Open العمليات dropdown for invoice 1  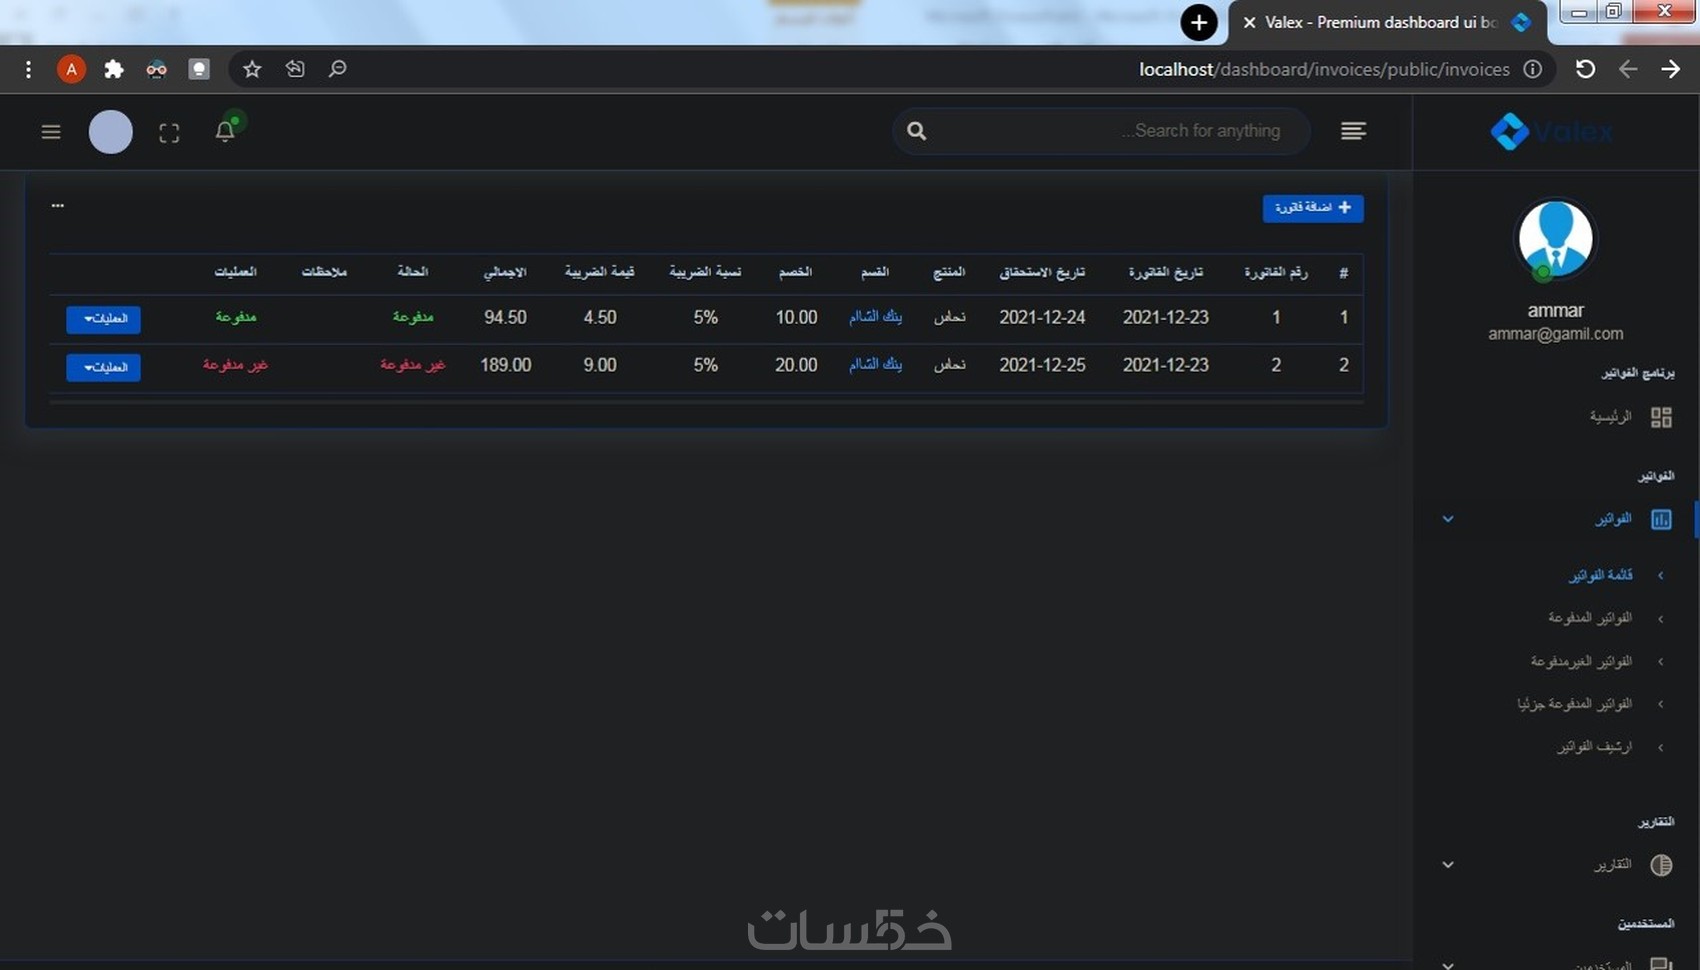pyautogui.click(x=104, y=319)
